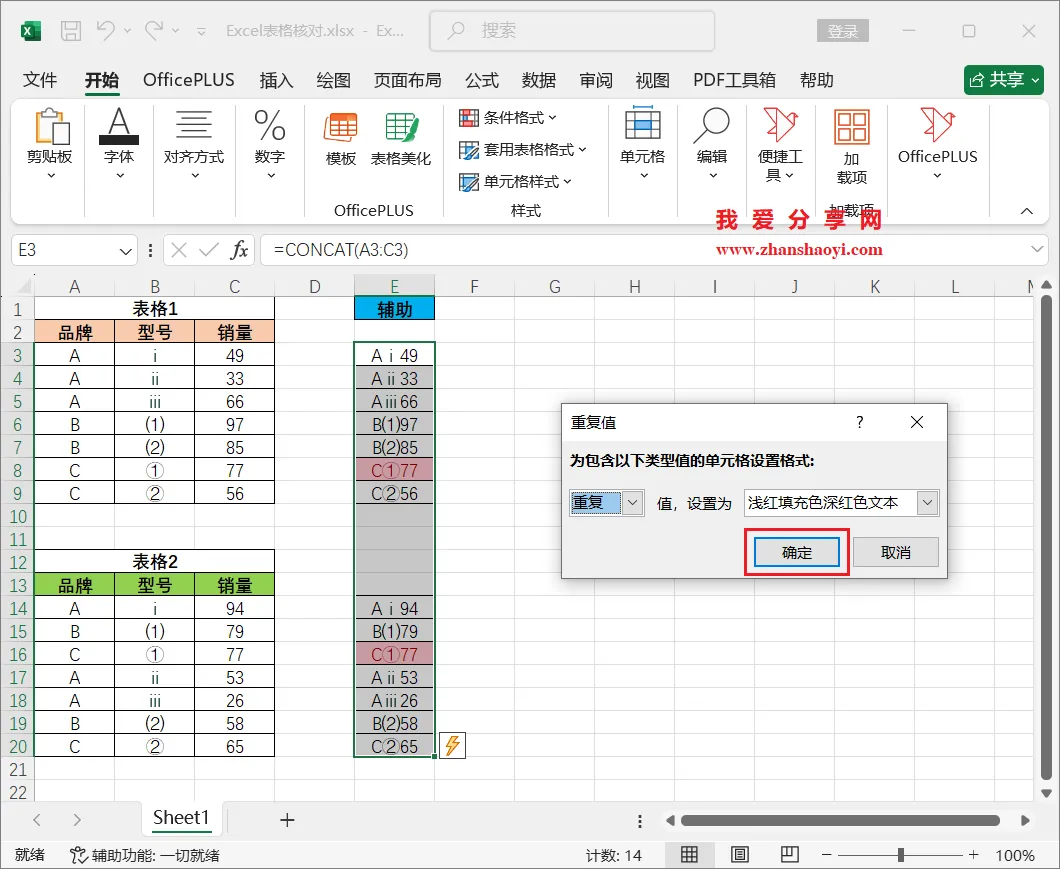Click the zoom out minus button
The height and width of the screenshot is (869, 1060).
click(x=826, y=855)
